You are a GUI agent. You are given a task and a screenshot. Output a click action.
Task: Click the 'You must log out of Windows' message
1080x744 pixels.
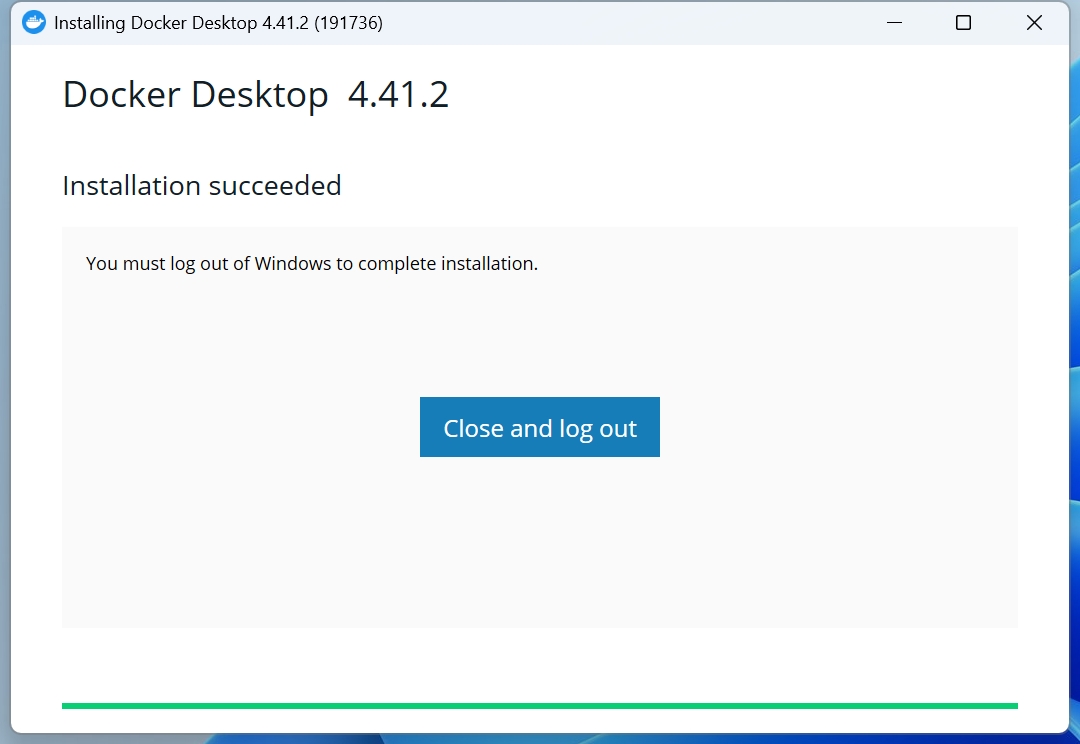312,264
